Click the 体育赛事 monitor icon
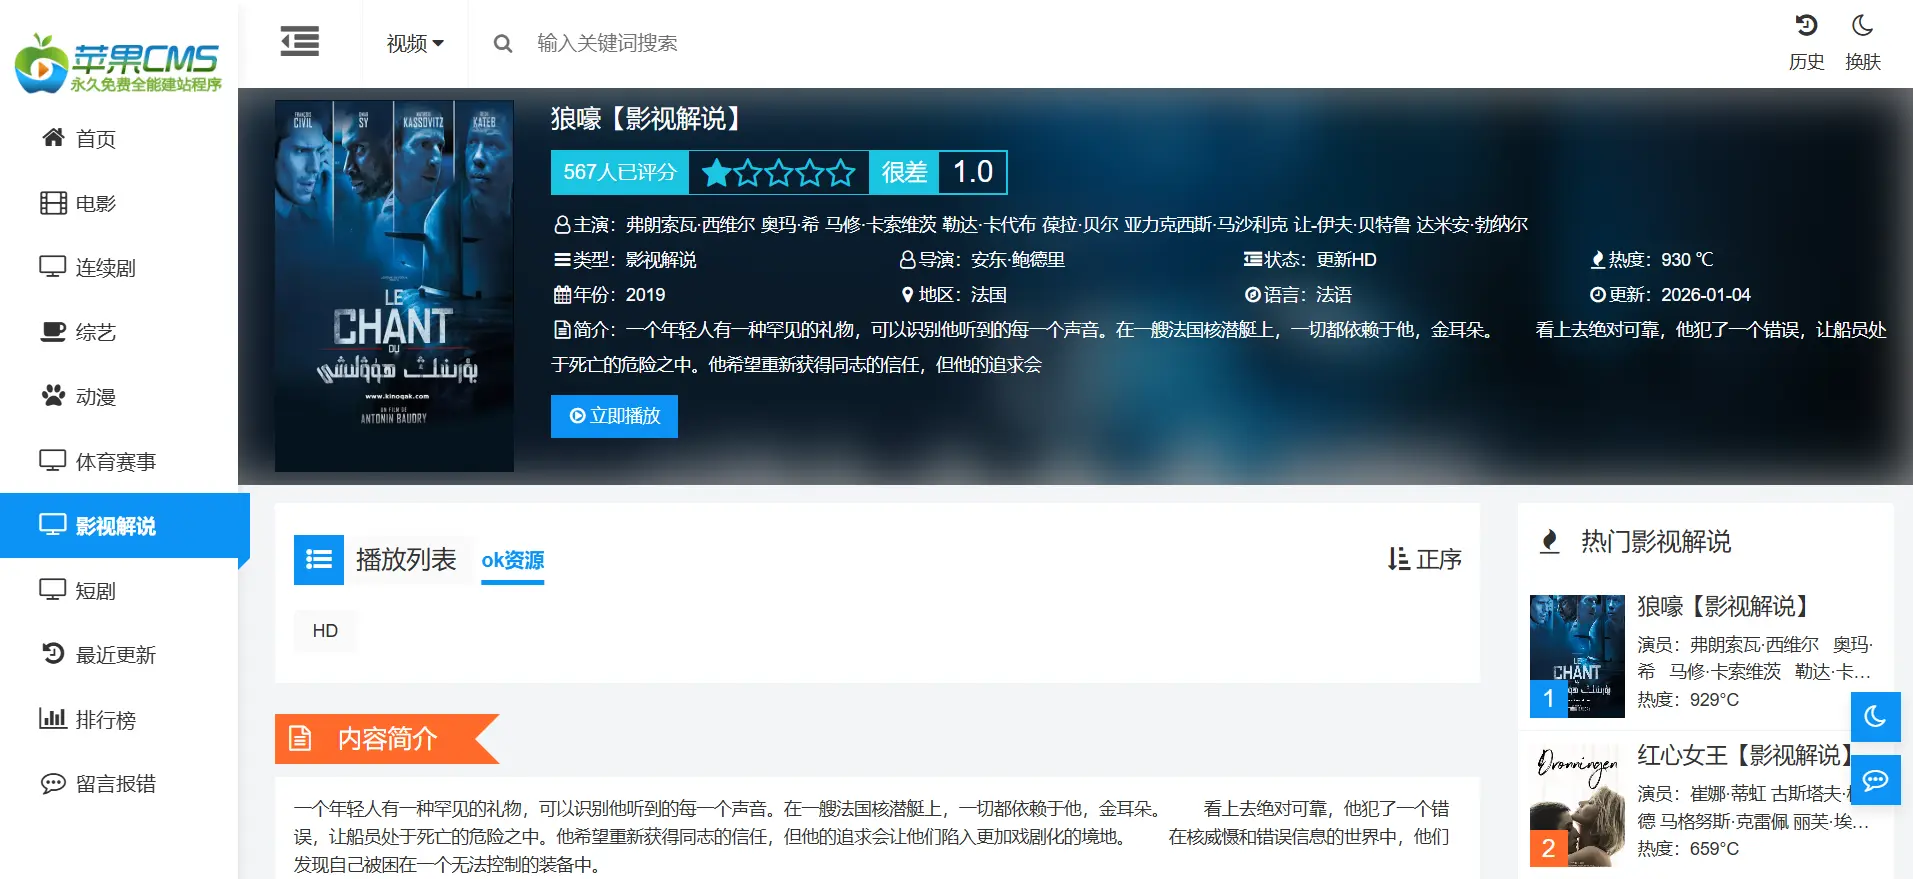The width and height of the screenshot is (1913, 879). 53,461
